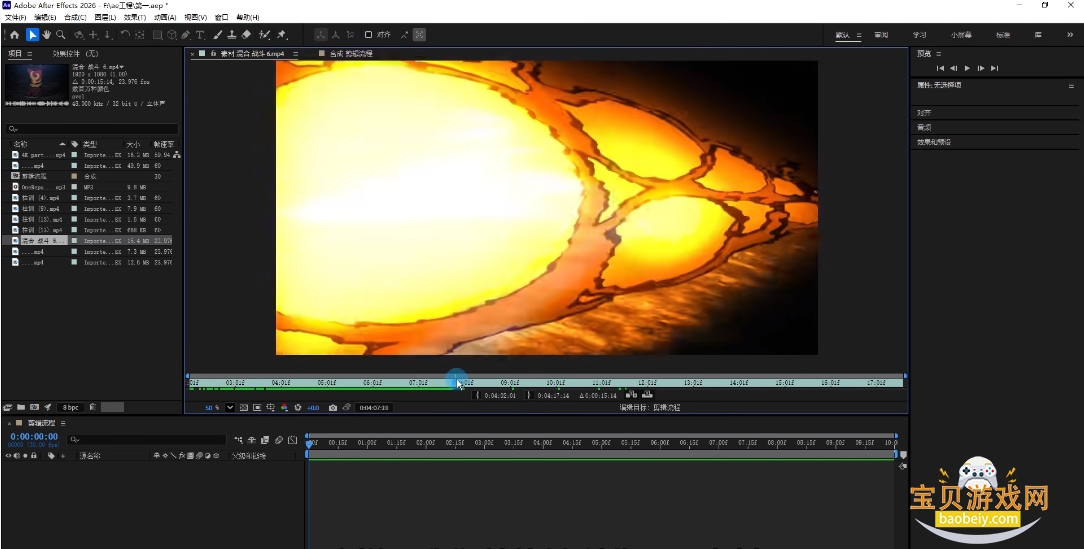Click the 0:04:07:18 timecode button
The width and height of the screenshot is (1084, 549).
pos(374,407)
